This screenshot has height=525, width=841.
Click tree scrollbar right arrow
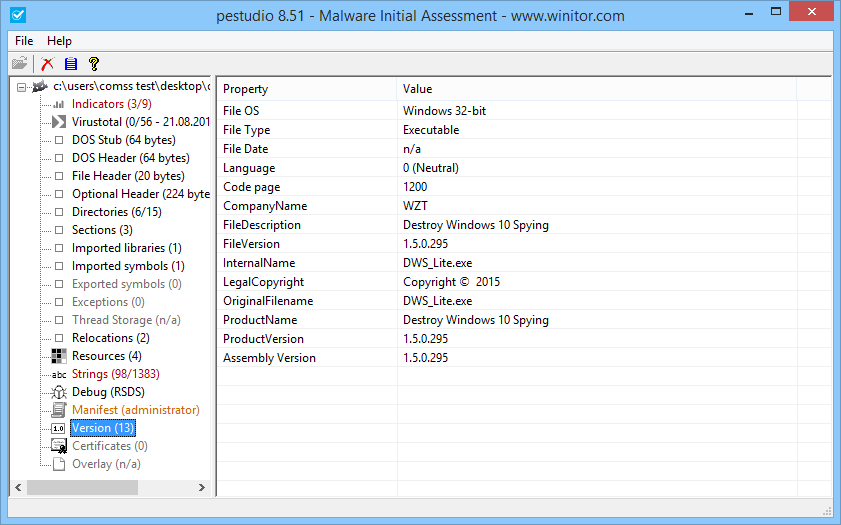[202, 487]
